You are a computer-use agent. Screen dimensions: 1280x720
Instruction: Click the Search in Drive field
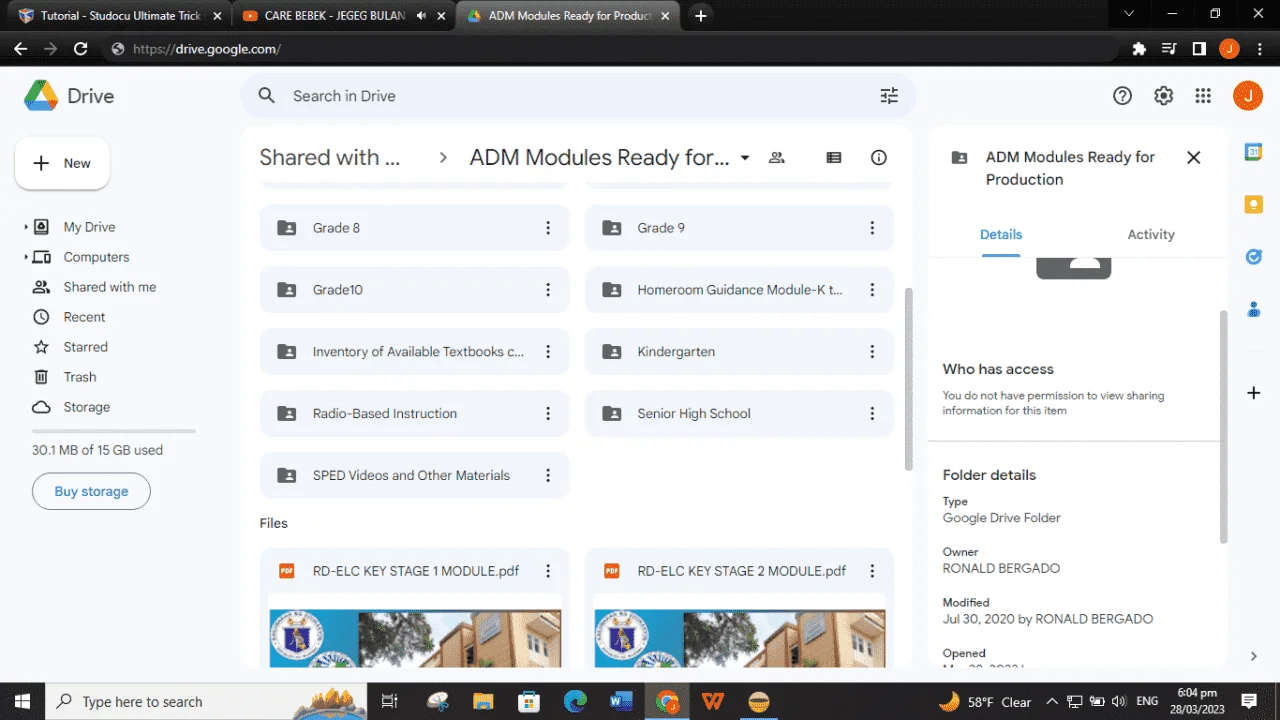577,96
